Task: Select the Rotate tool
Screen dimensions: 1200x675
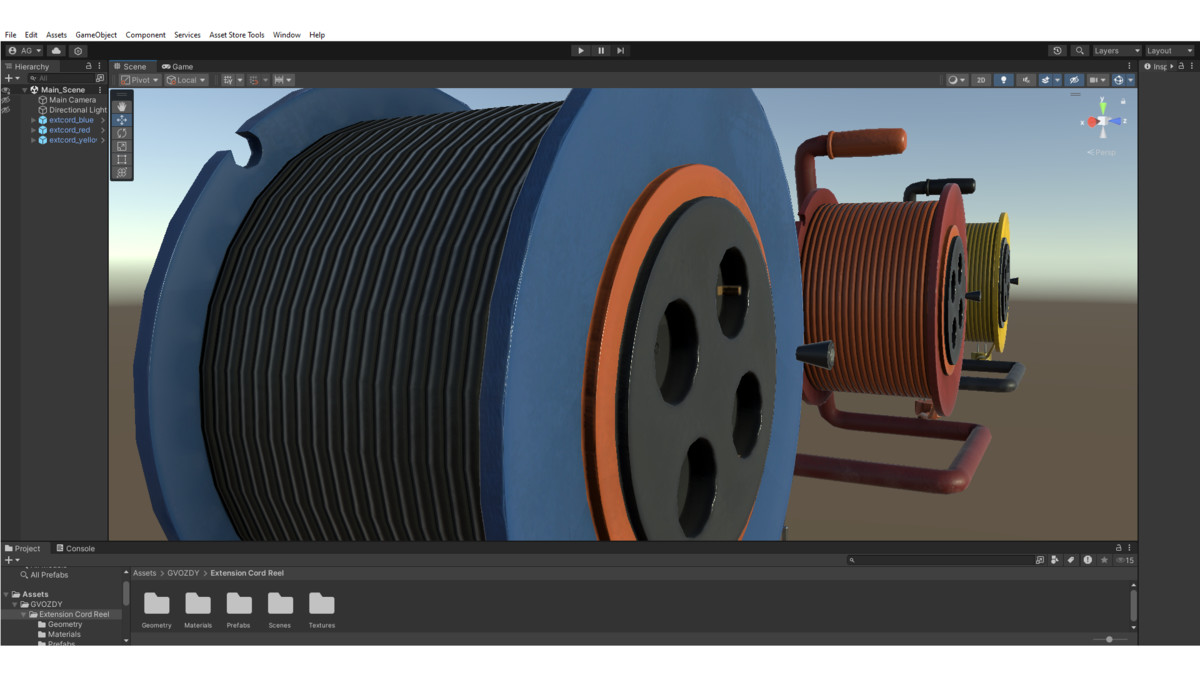Action: pos(121,133)
